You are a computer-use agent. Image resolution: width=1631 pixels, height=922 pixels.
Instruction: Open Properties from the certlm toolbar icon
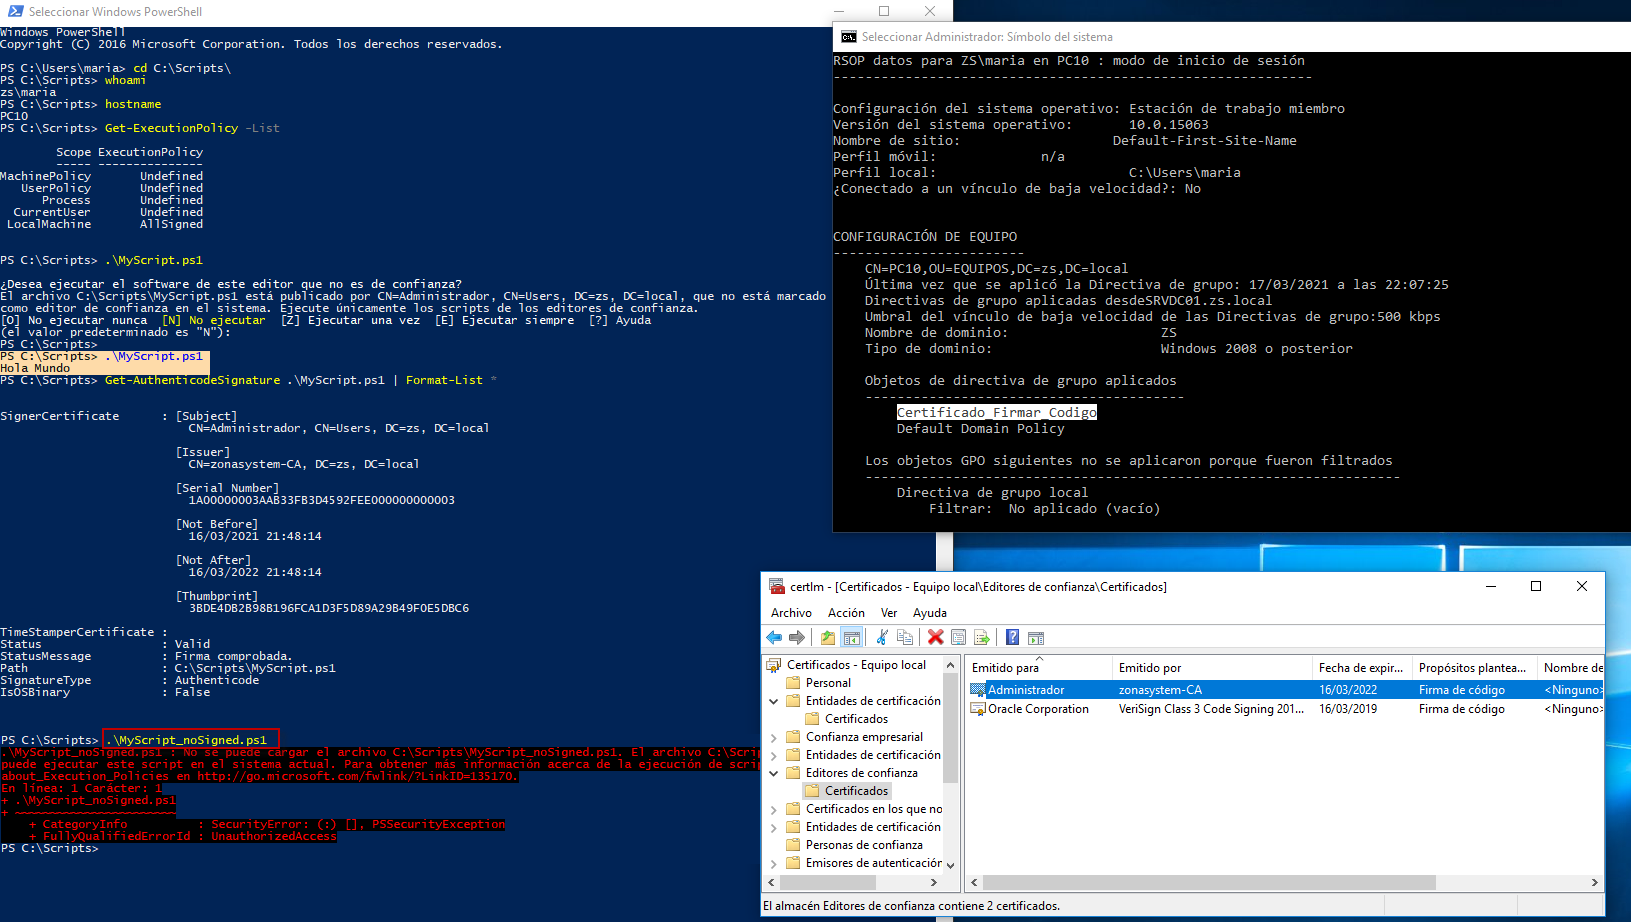pyautogui.click(x=959, y=637)
